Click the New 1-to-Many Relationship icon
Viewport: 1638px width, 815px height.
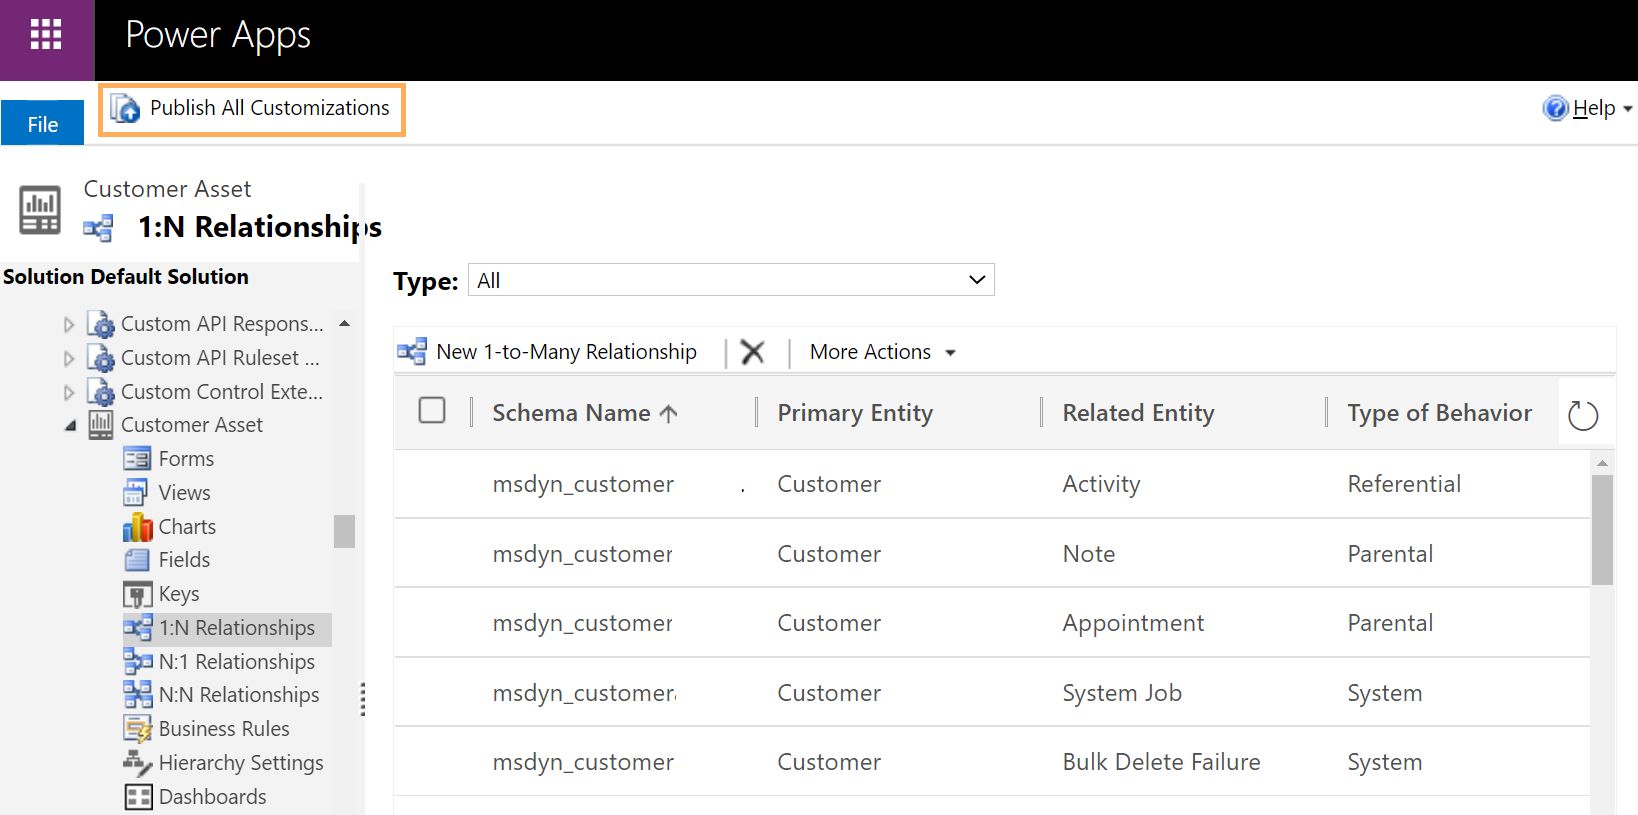[412, 352]
